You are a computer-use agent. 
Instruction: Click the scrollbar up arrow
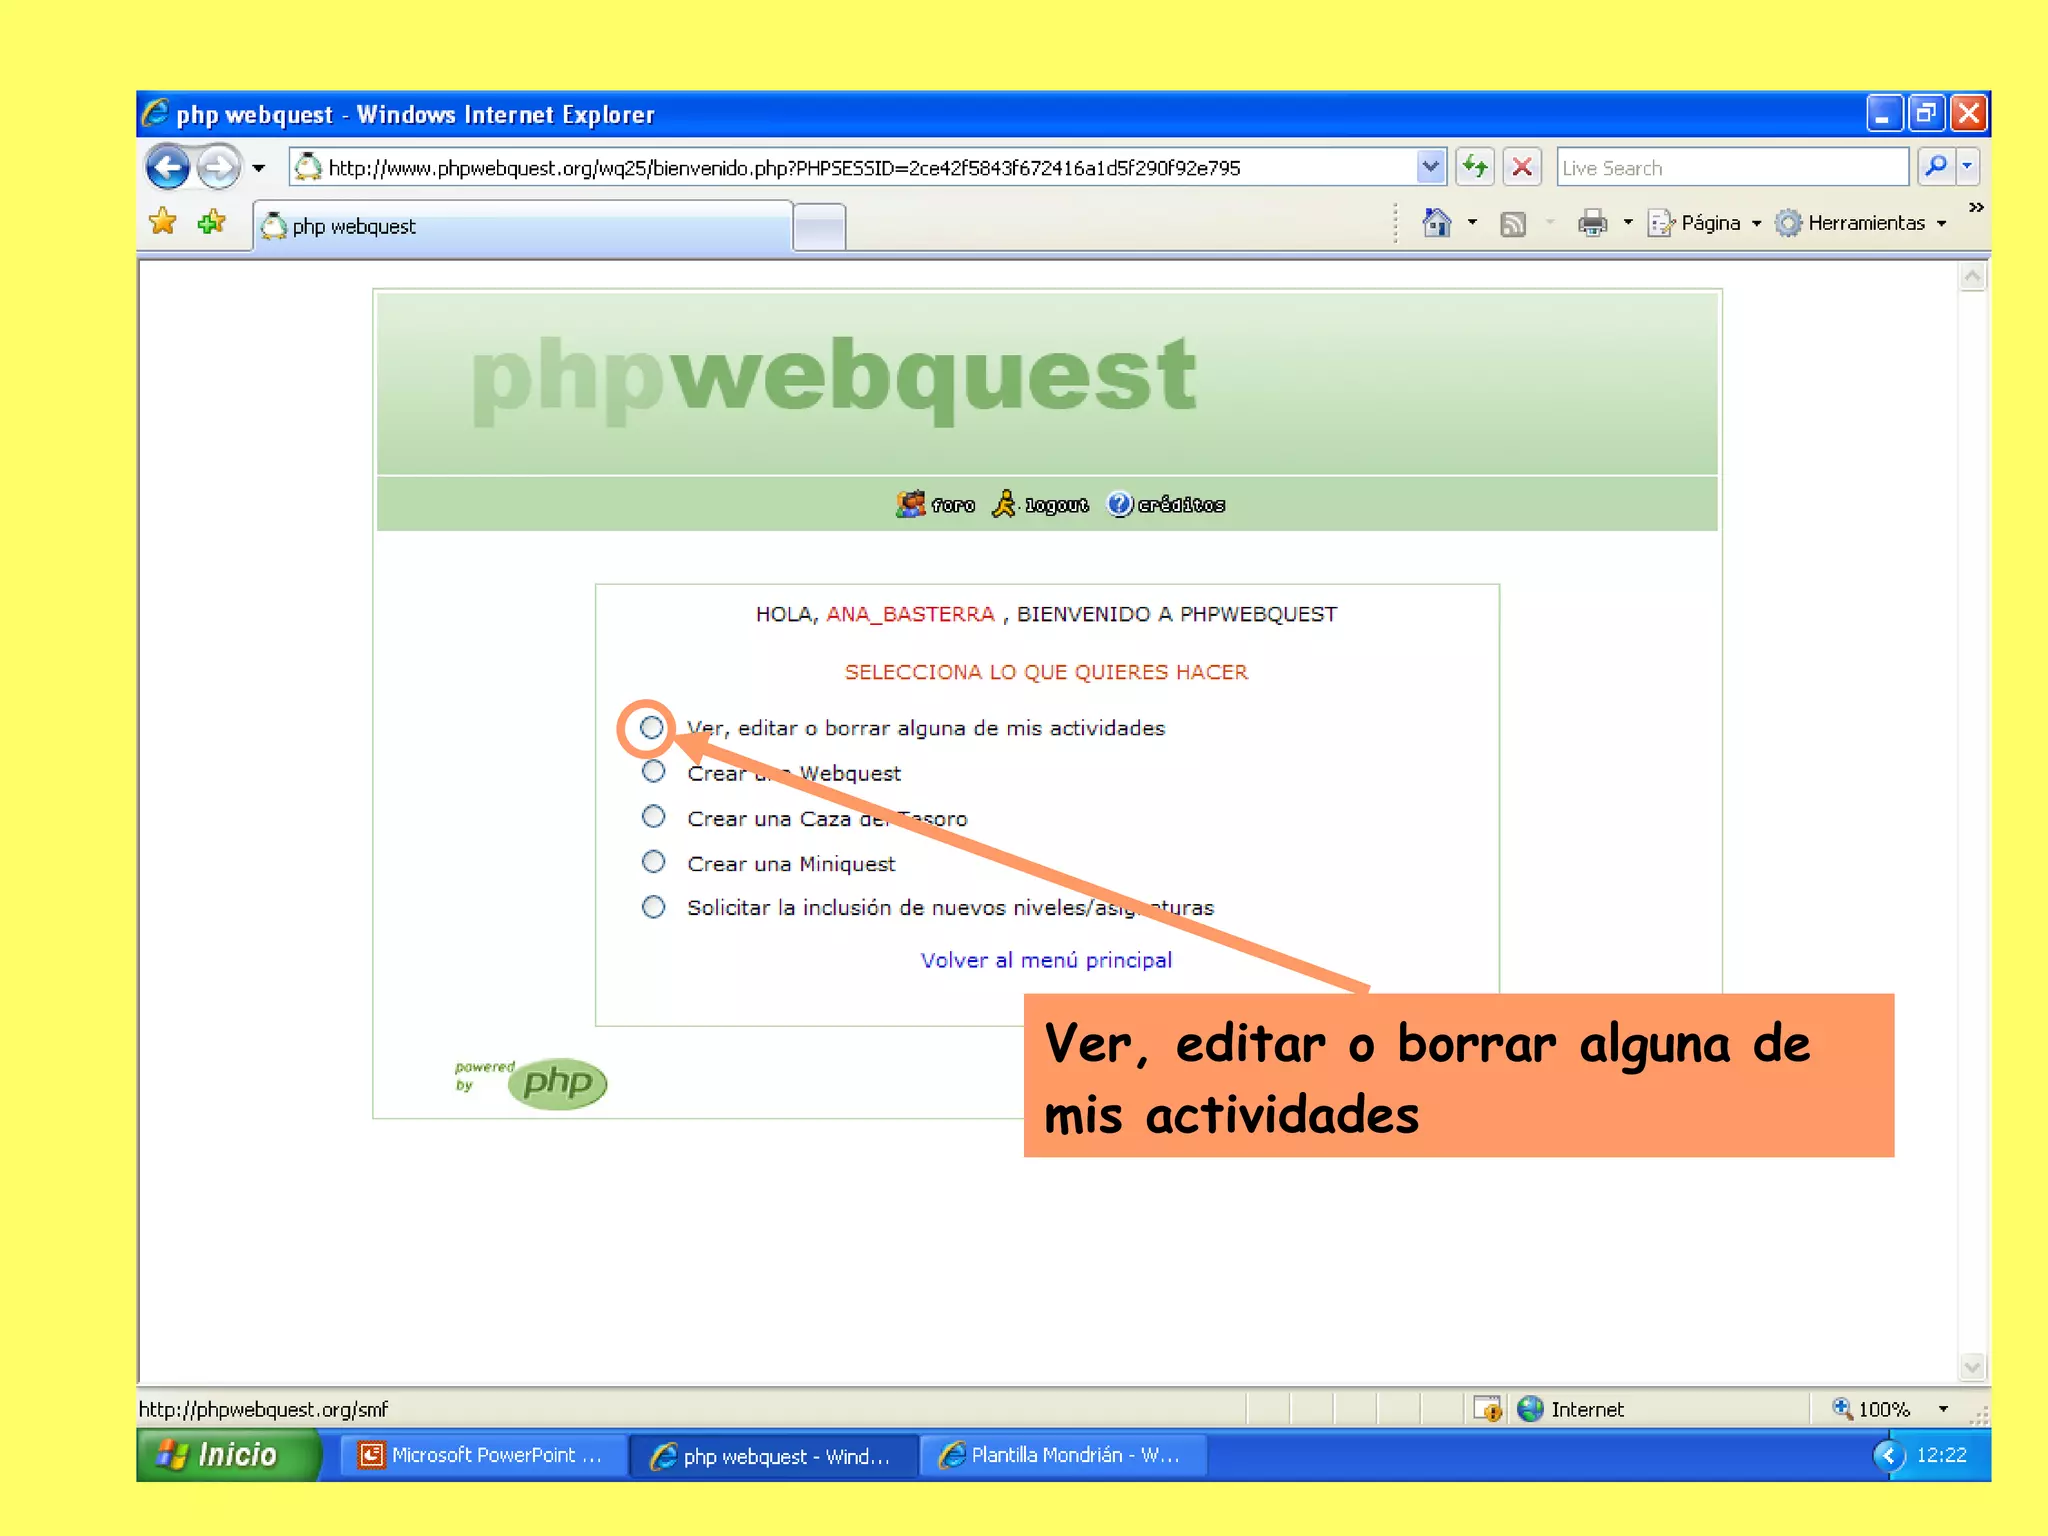pos(1972,277)
